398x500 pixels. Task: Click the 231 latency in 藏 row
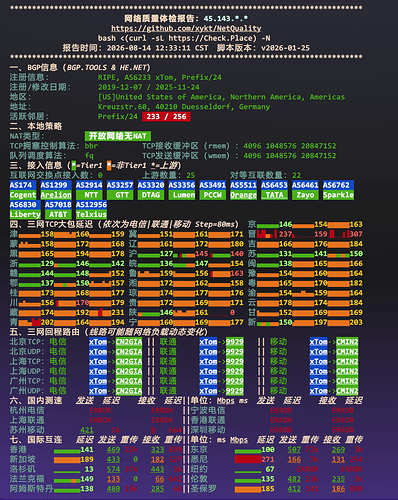118,313
